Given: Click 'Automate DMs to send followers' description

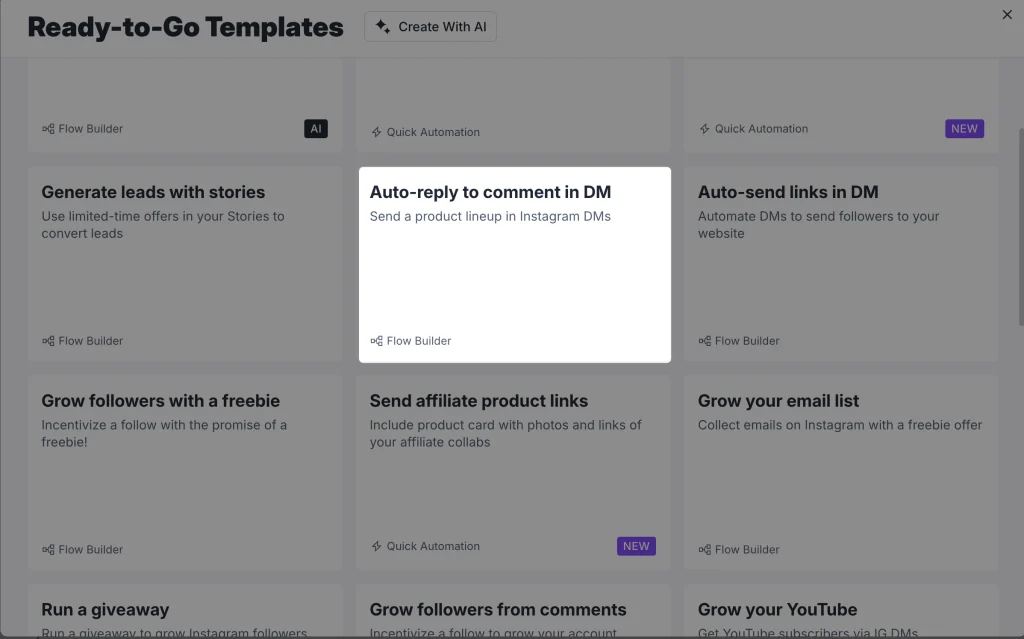Looking at the screenshot, I should (x=818, y=225).
